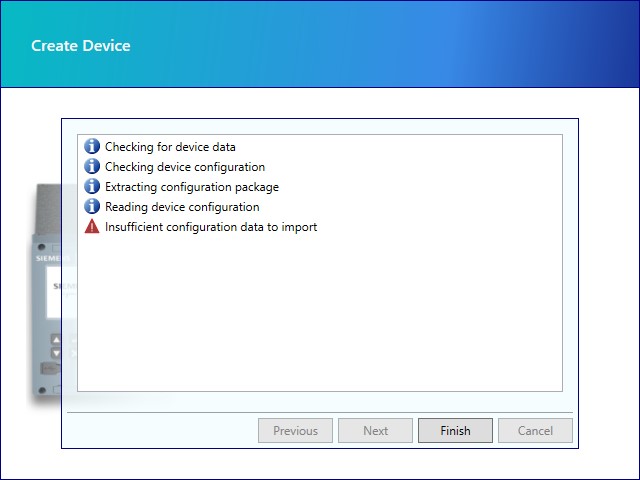Select the "Checking for device data" log entry
The height and width of the screenshot is (480, 640).
pyautogui.click(x=170, y=147)
